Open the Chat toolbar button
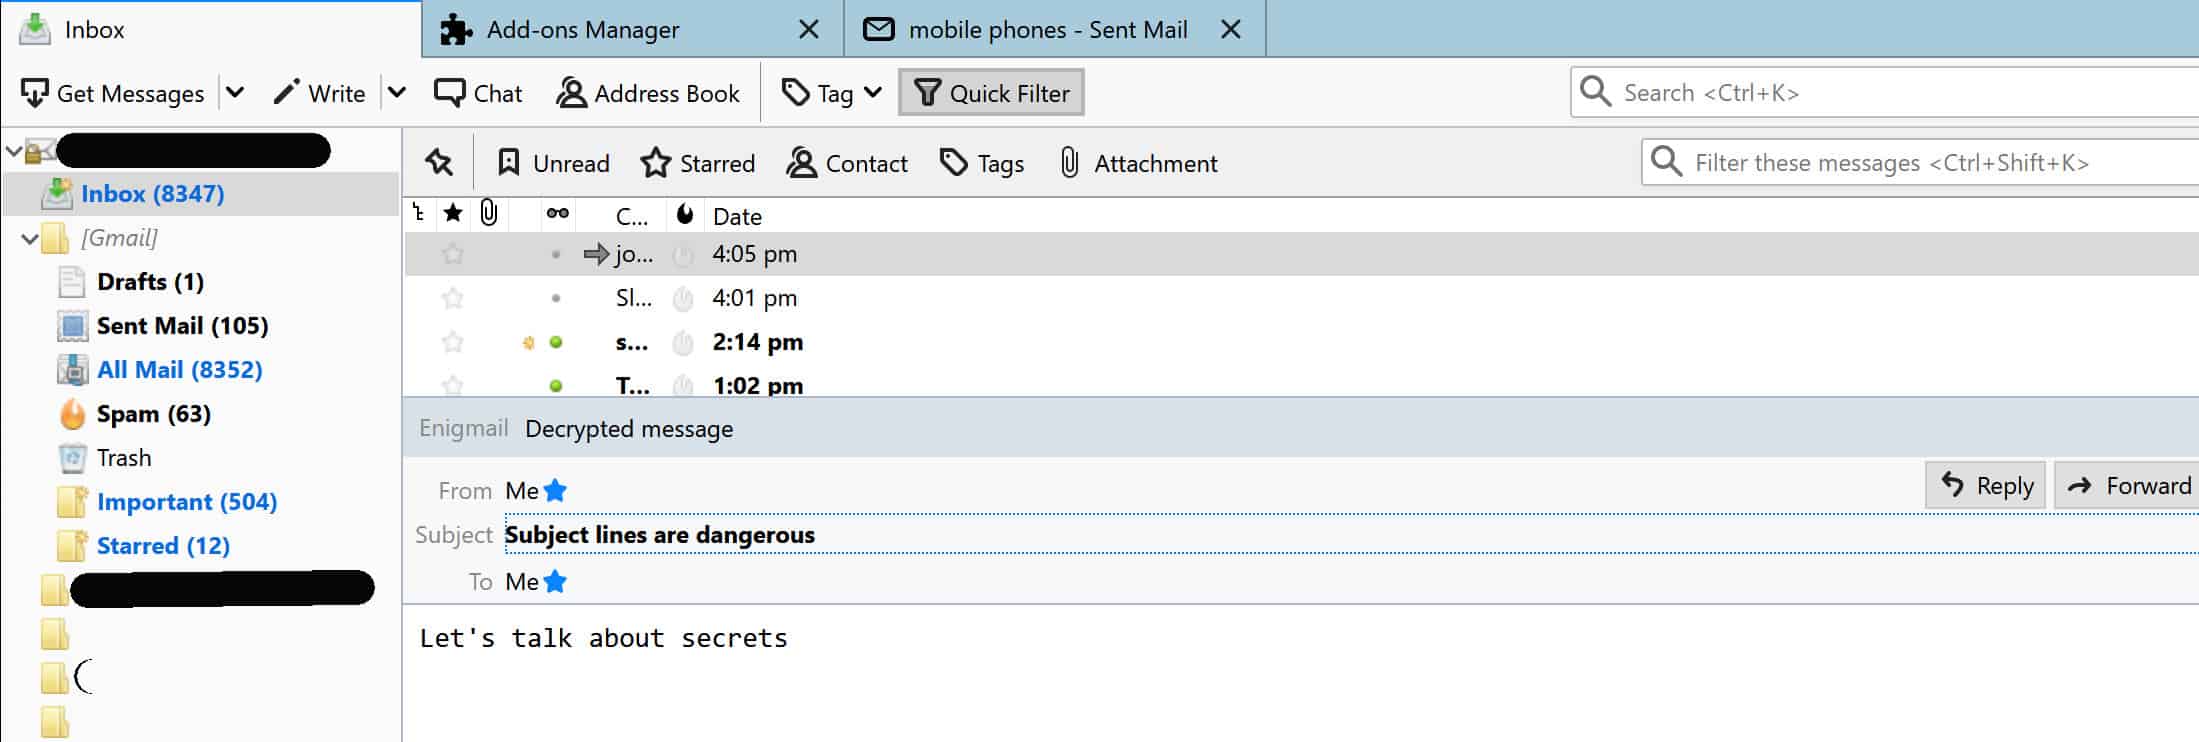This screenshot has height=742, width=2199. click(x=478, y=93)
